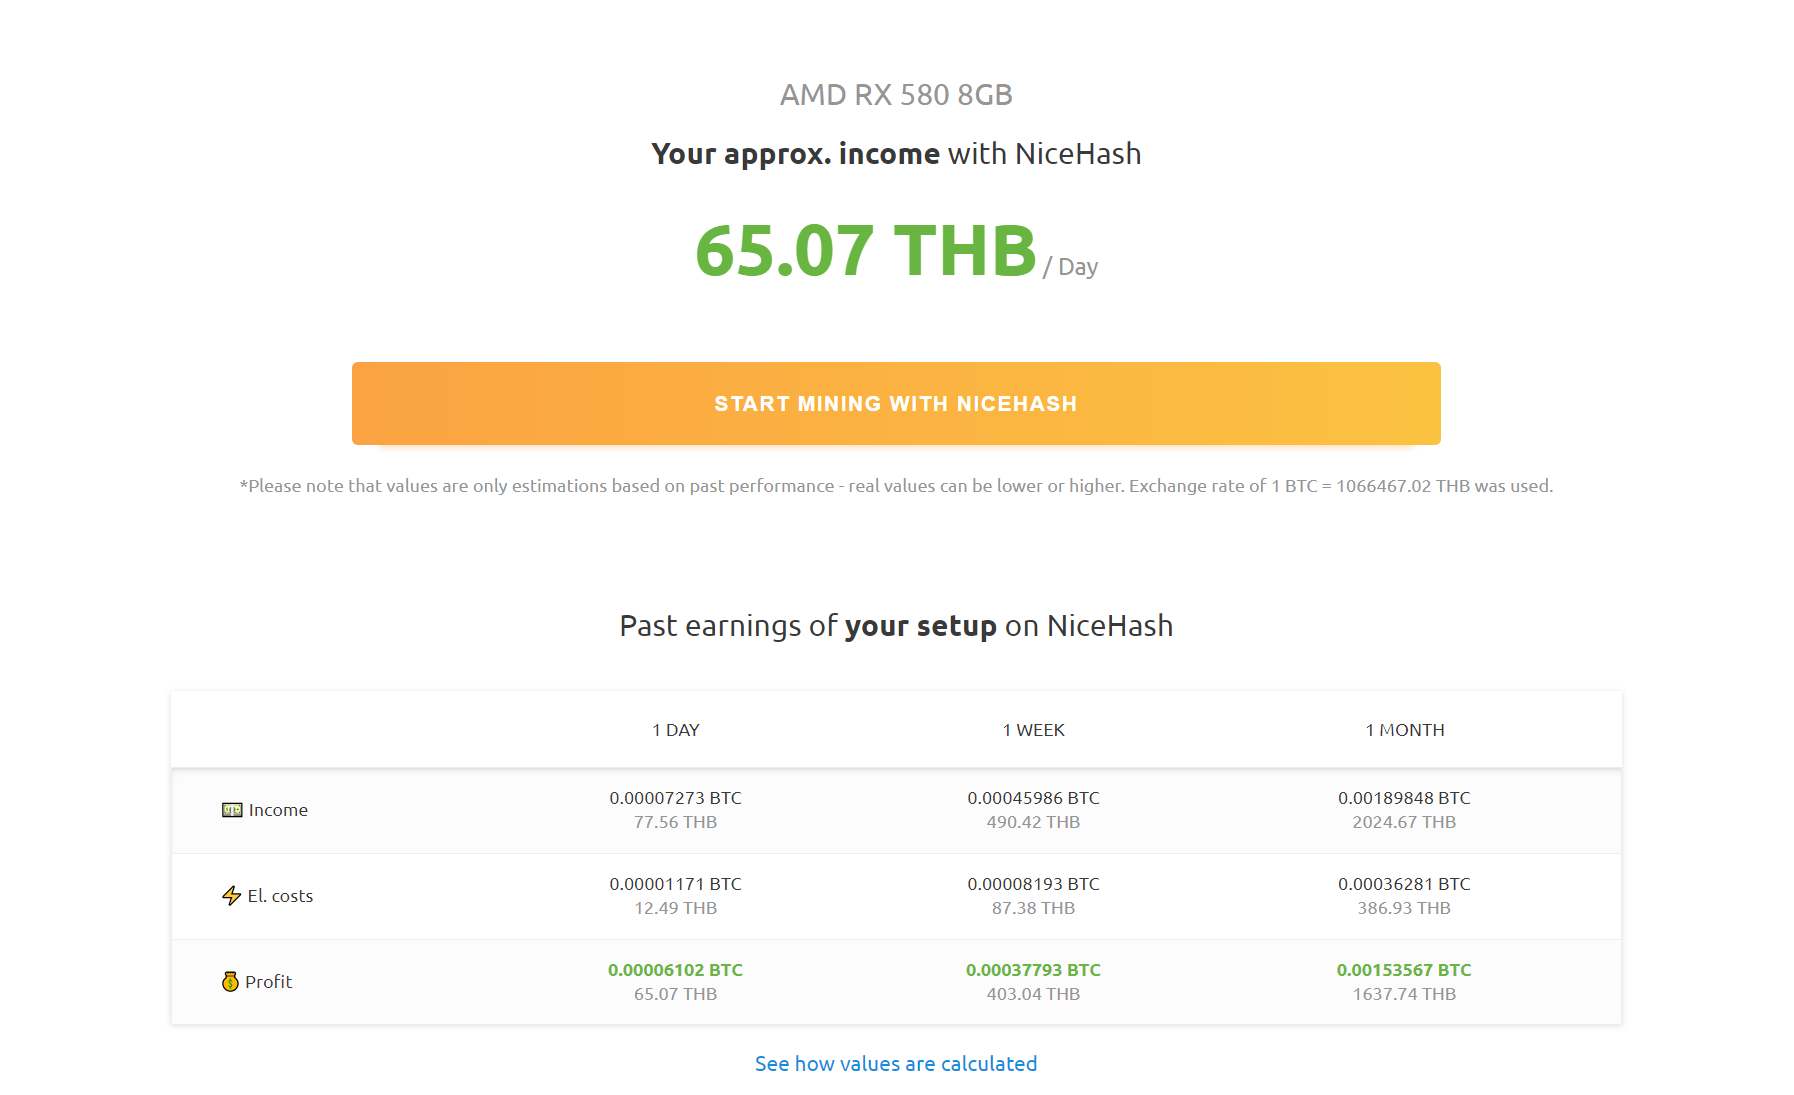The height and width of the screenshot is (1095, 1794).
Task: Click the AMD RX 580 8GB title
Action: click(x=896, y=95)
